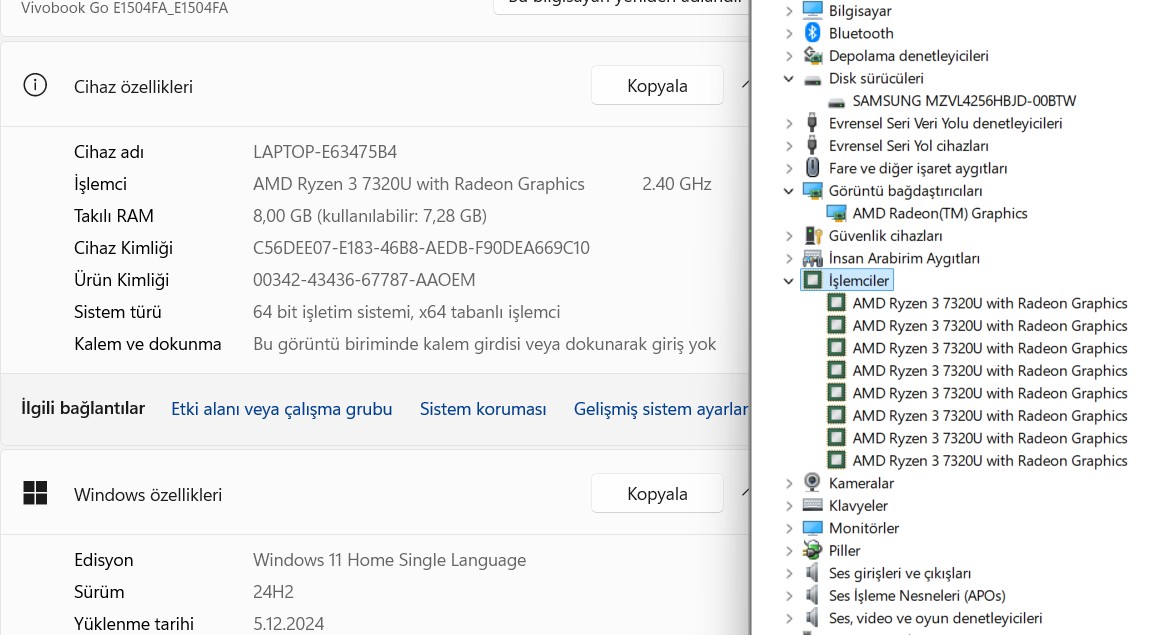Click the Klavyeler keyboard icon
1171x635 pixels.
pos(813,505)
